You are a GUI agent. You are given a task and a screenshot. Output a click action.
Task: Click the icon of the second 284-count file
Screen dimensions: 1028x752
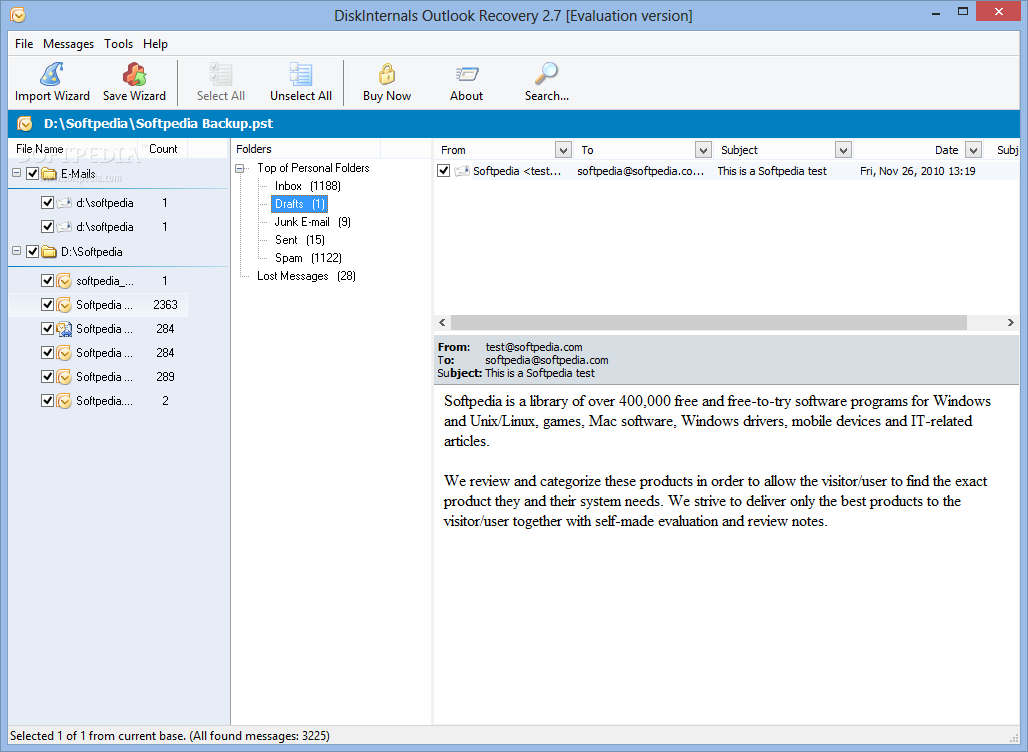point(64,353)
